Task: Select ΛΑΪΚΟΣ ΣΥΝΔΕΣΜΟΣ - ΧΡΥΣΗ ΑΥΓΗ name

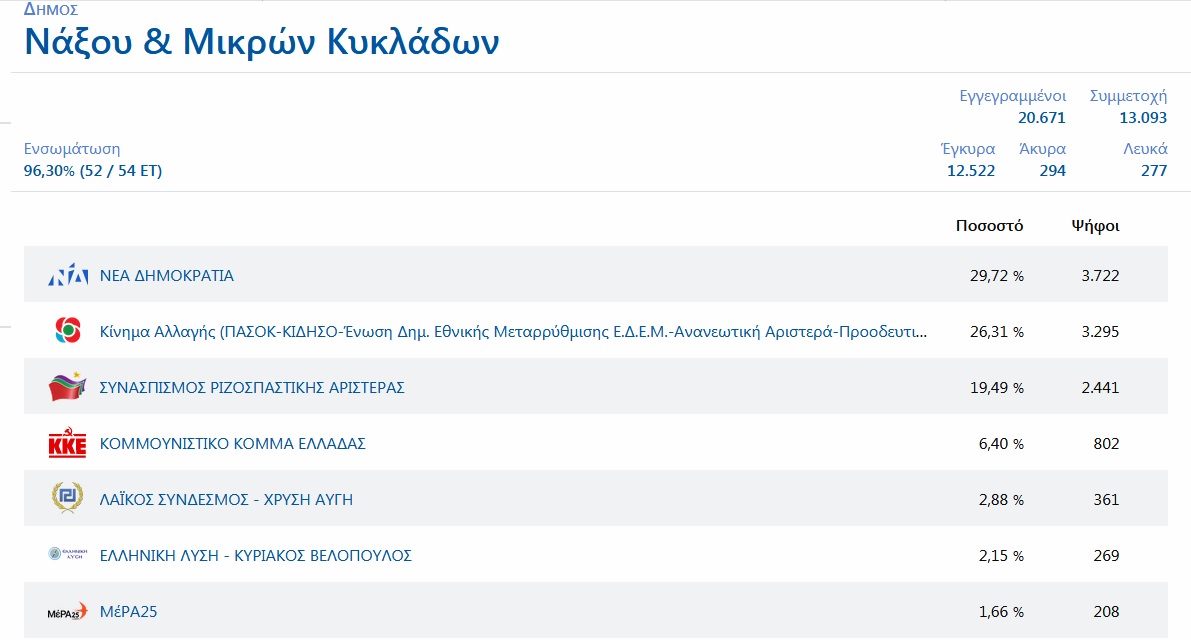Action: point(226,500)
